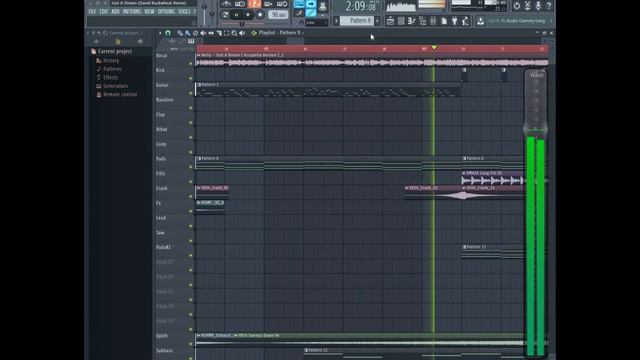Viewport: 640px width, 360px height.
Task: Click the song position slider
Action: (x=242, y=24)
